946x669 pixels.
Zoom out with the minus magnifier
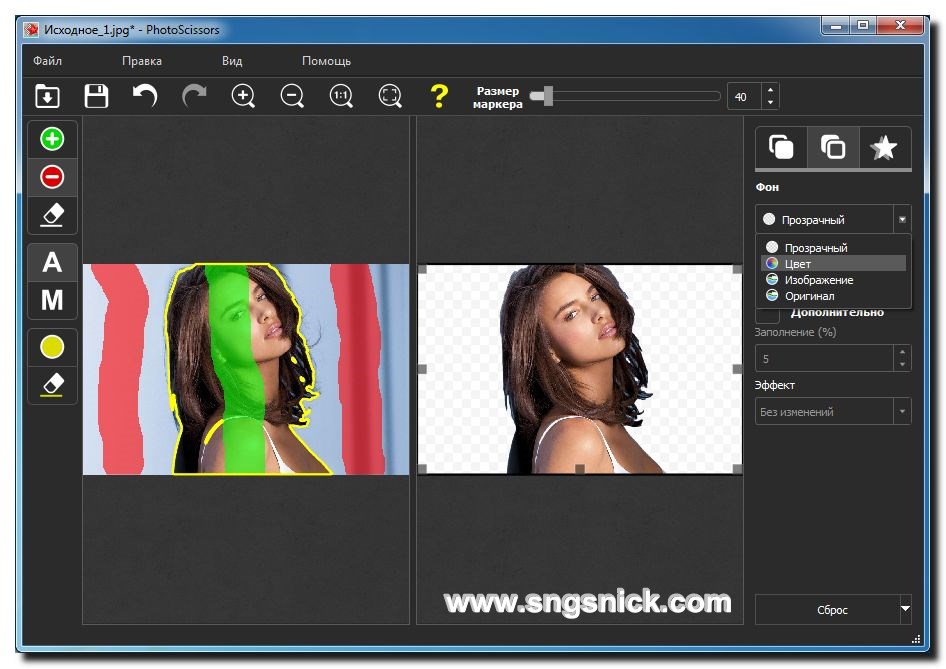coord(292,96)
